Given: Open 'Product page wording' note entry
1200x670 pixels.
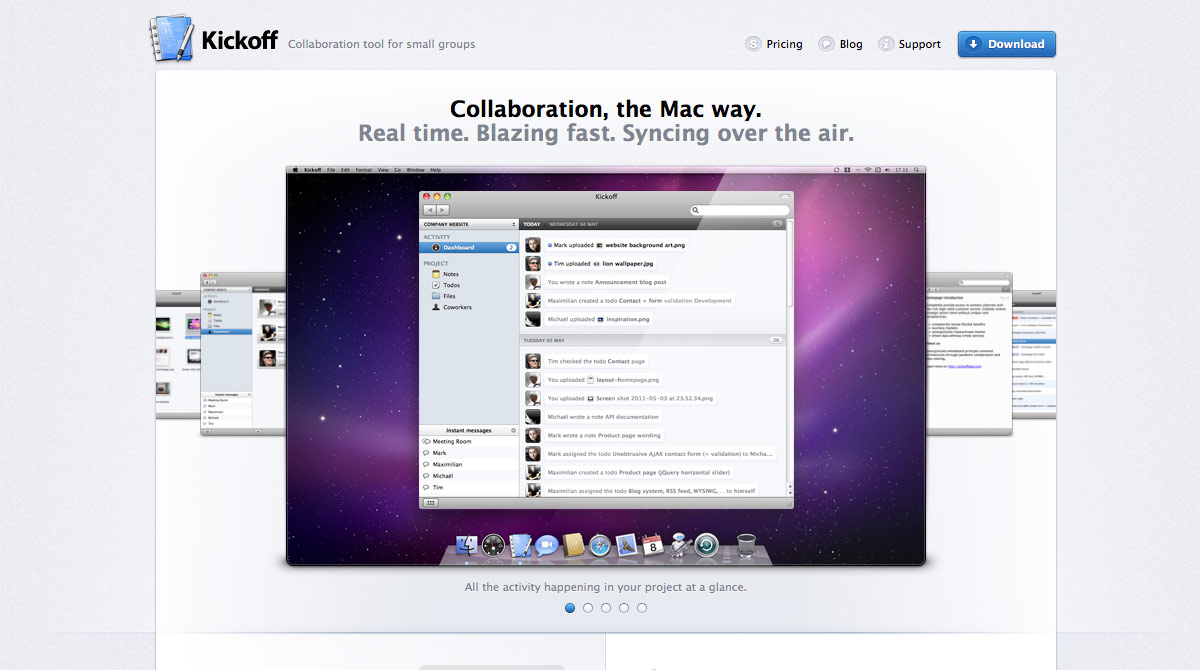Looking at the screenshot, I should click(604, 435).
